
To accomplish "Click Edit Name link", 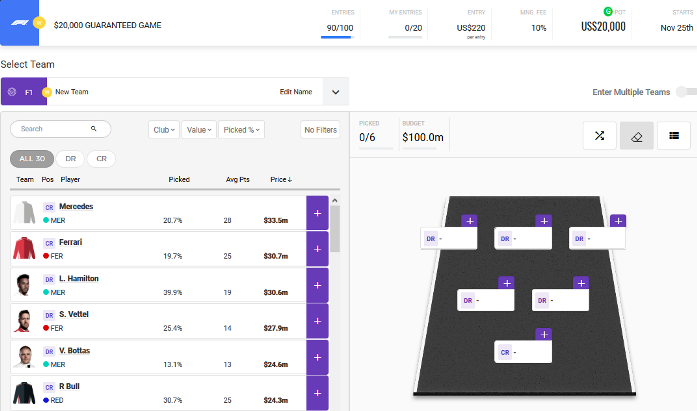I will tap(296, 92).
